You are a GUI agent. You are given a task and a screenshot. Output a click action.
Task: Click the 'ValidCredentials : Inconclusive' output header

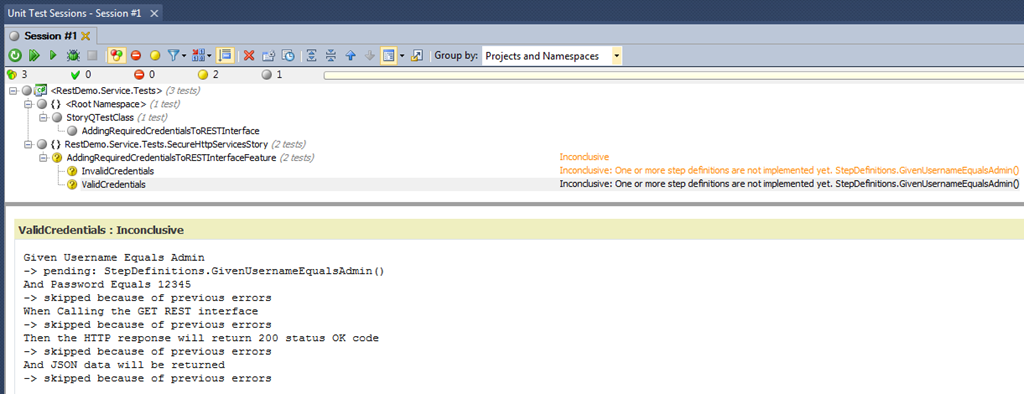coord(101,230)
